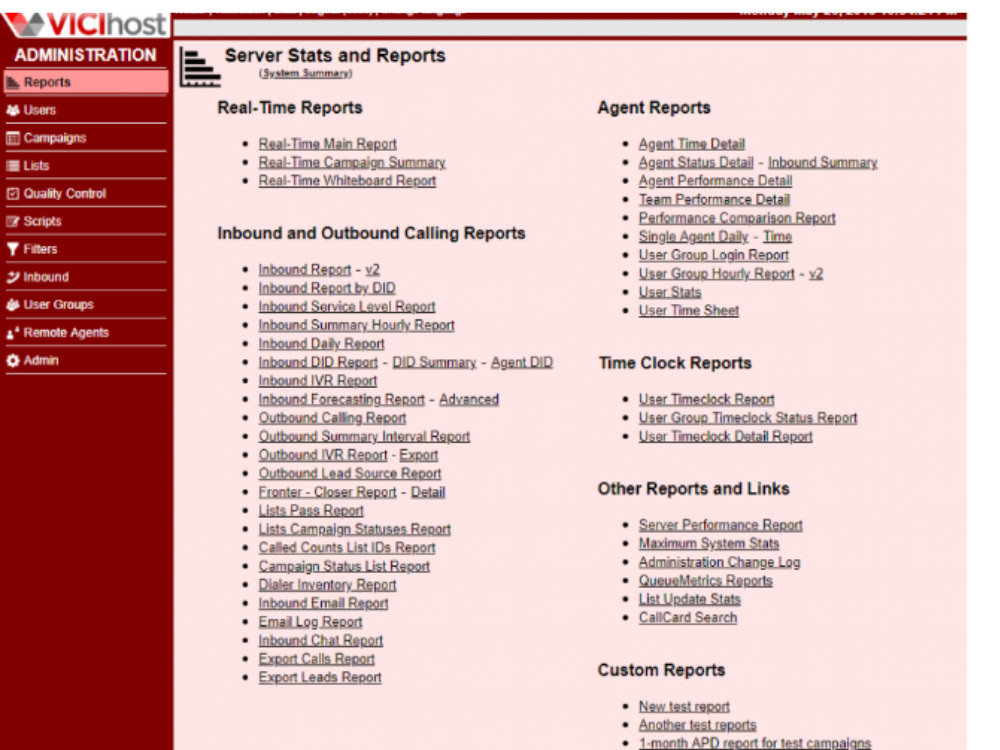Open Dialer Inventory Report

(327, 585)
